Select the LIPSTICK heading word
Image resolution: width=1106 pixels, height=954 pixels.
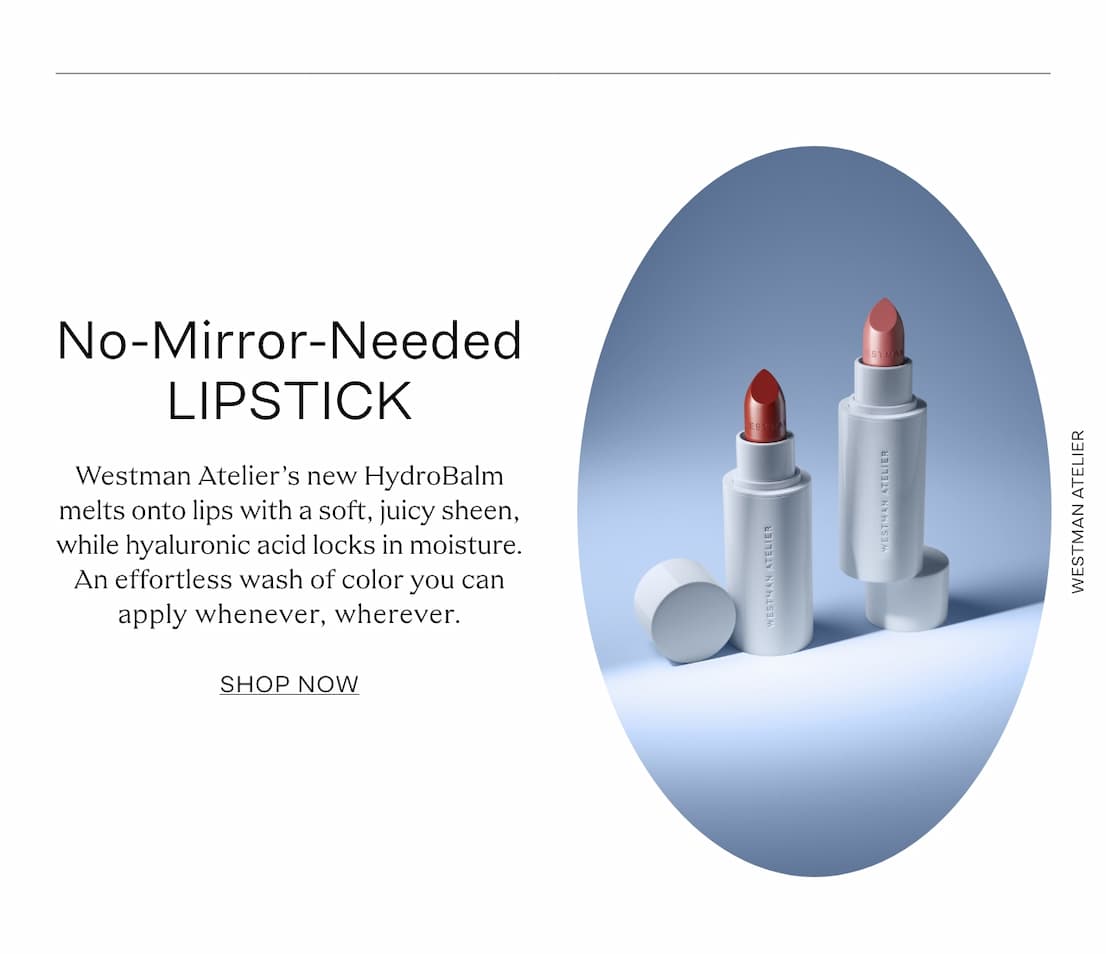[x=289, y=400]
